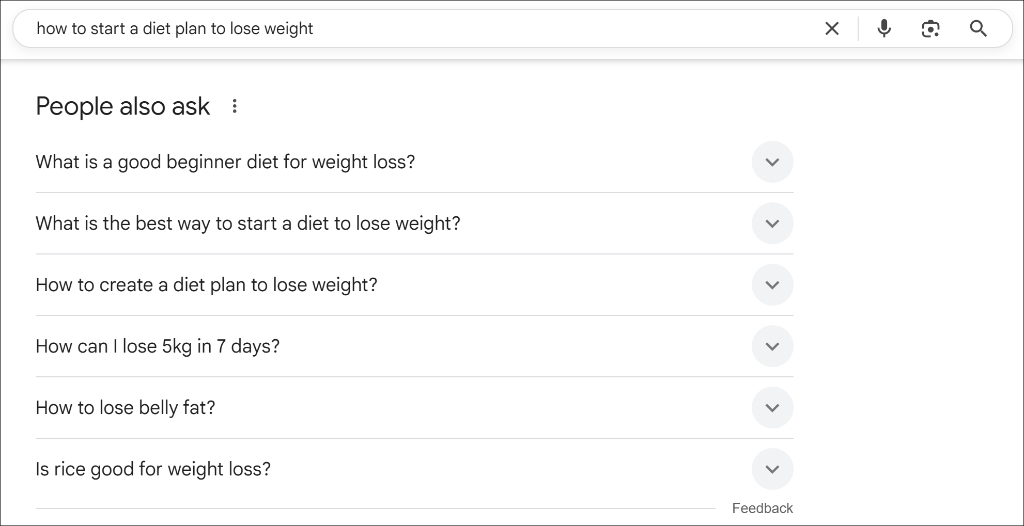Expand the rice good for weight loss chevron
The width and height of the screenshot is (1024, 526).
[x=773, y=469]
